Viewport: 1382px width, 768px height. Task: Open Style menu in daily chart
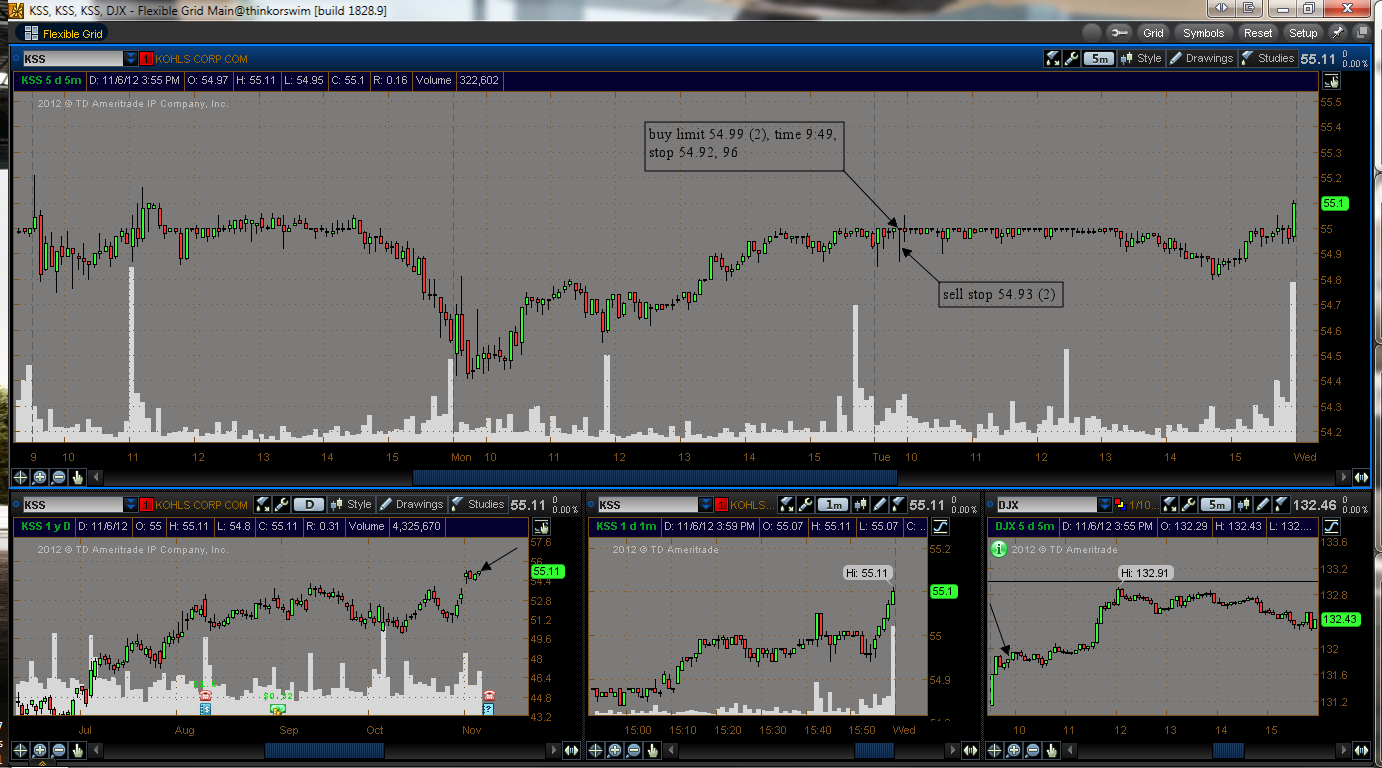pyautogui.click(x=351, y=504)
